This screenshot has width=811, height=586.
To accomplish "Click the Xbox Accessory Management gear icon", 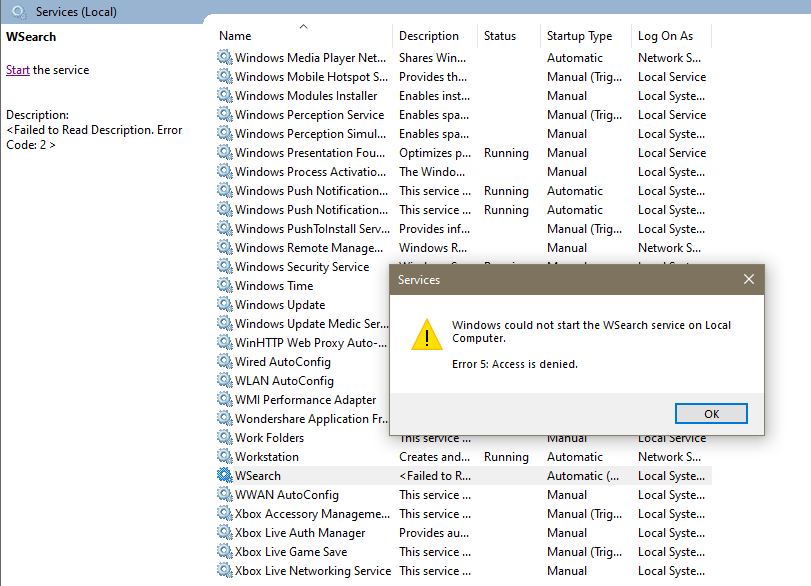I will coord(224,513).
